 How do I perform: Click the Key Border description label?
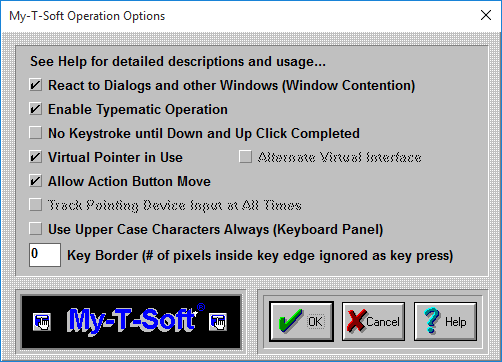(260, 256)
